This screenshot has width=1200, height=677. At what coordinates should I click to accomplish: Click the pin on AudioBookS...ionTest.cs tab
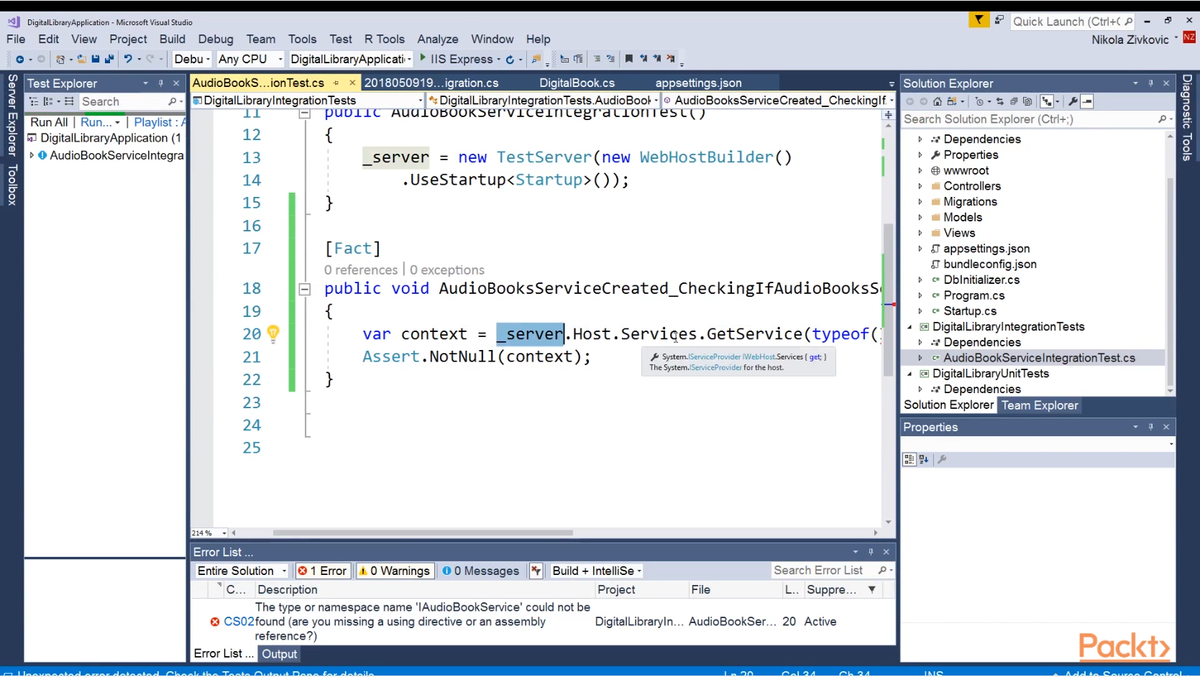(x=337, y=83)
